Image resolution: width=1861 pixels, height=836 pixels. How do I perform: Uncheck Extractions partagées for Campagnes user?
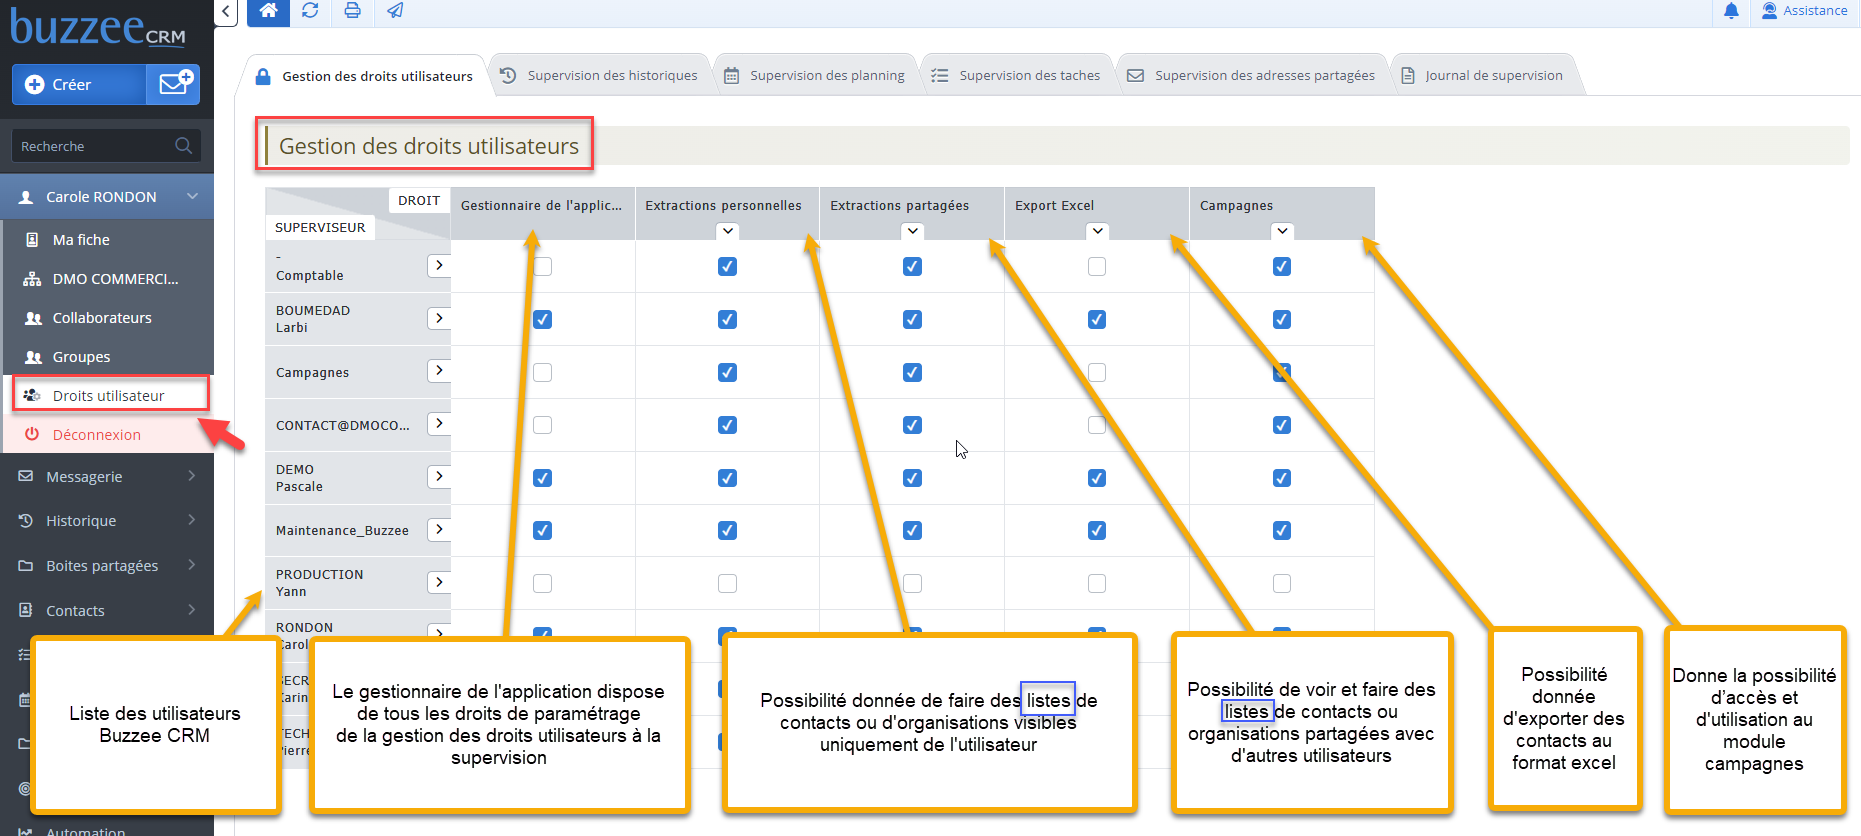912,372
